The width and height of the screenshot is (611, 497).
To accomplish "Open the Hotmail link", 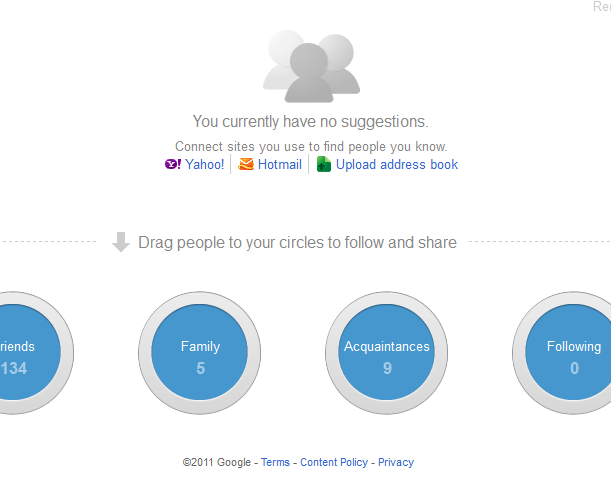I will pos(279,165).
